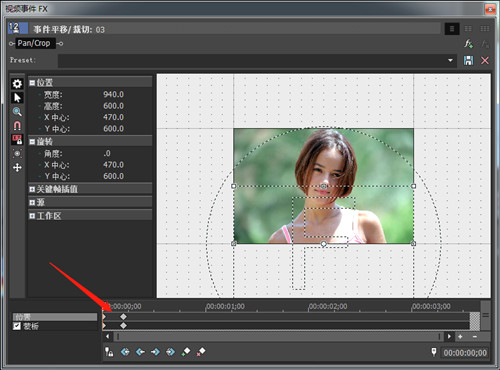
Task: Toggle the Move Freely cross-arrows icon
Action: click(17, 167)
